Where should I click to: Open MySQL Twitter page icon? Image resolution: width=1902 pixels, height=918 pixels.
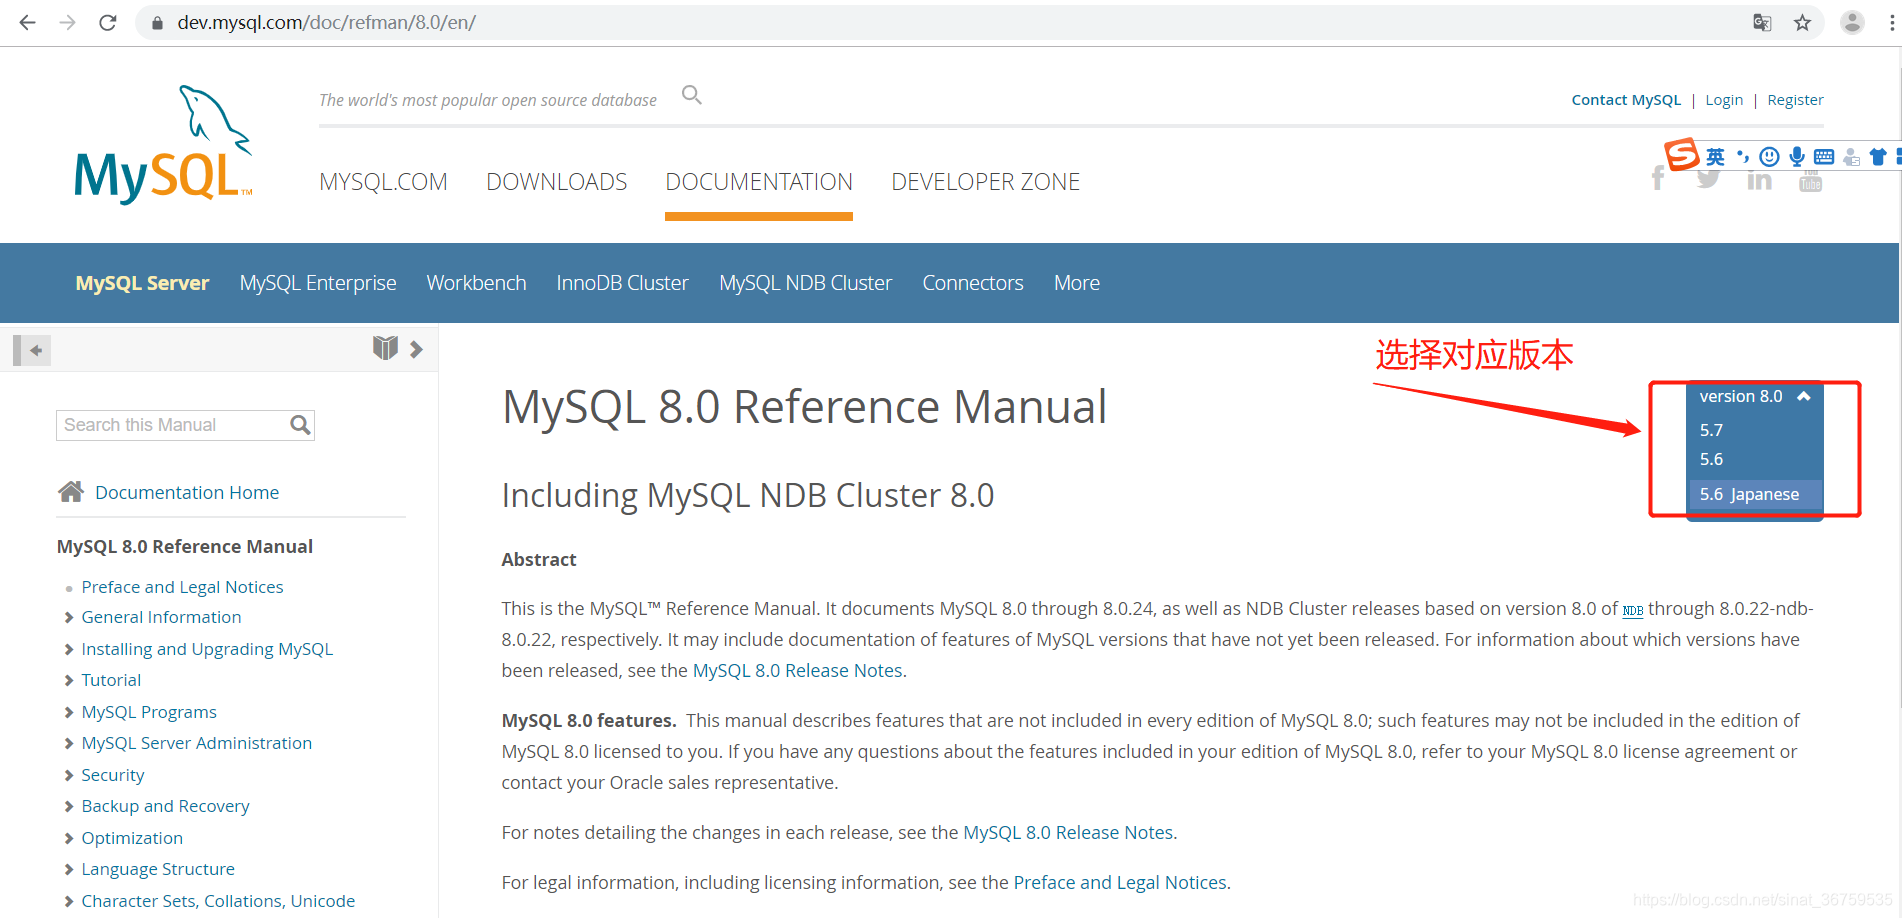[1708, 179]
